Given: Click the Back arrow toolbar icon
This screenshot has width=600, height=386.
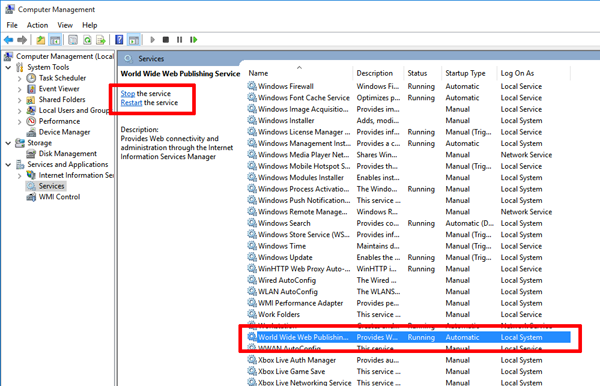Looking at the screenshot, I should (8, 40).
